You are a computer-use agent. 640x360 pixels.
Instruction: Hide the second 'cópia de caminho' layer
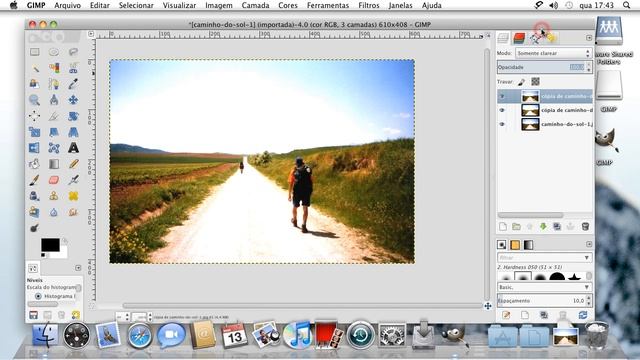502,110
